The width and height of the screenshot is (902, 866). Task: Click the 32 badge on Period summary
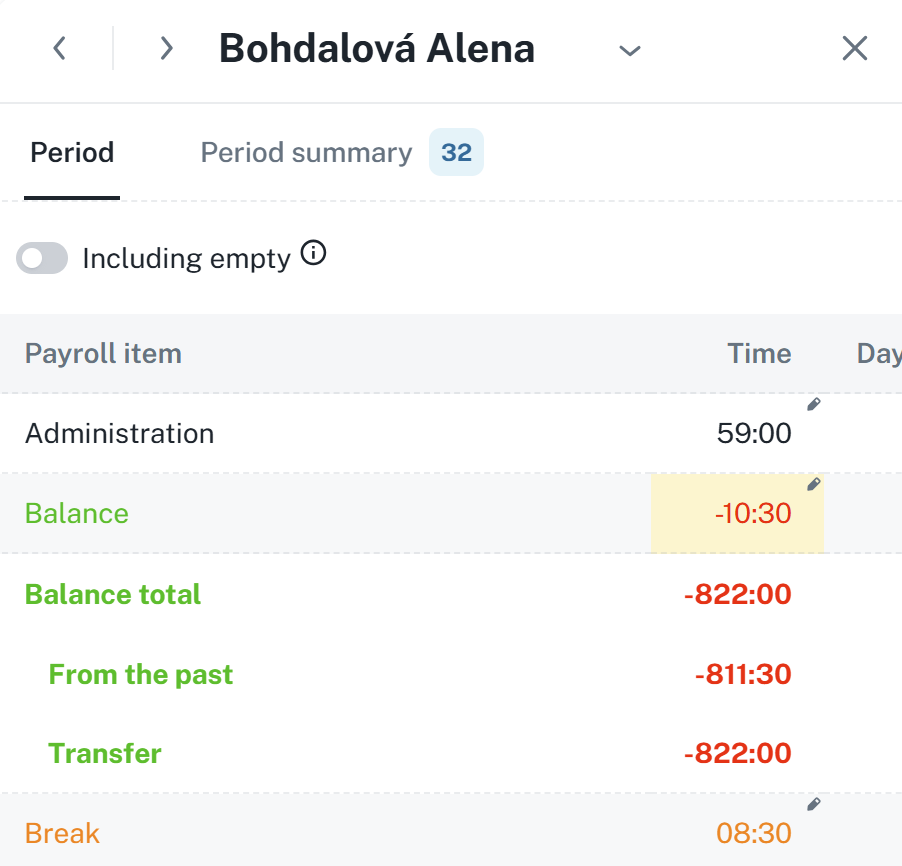tap(456, 153)
